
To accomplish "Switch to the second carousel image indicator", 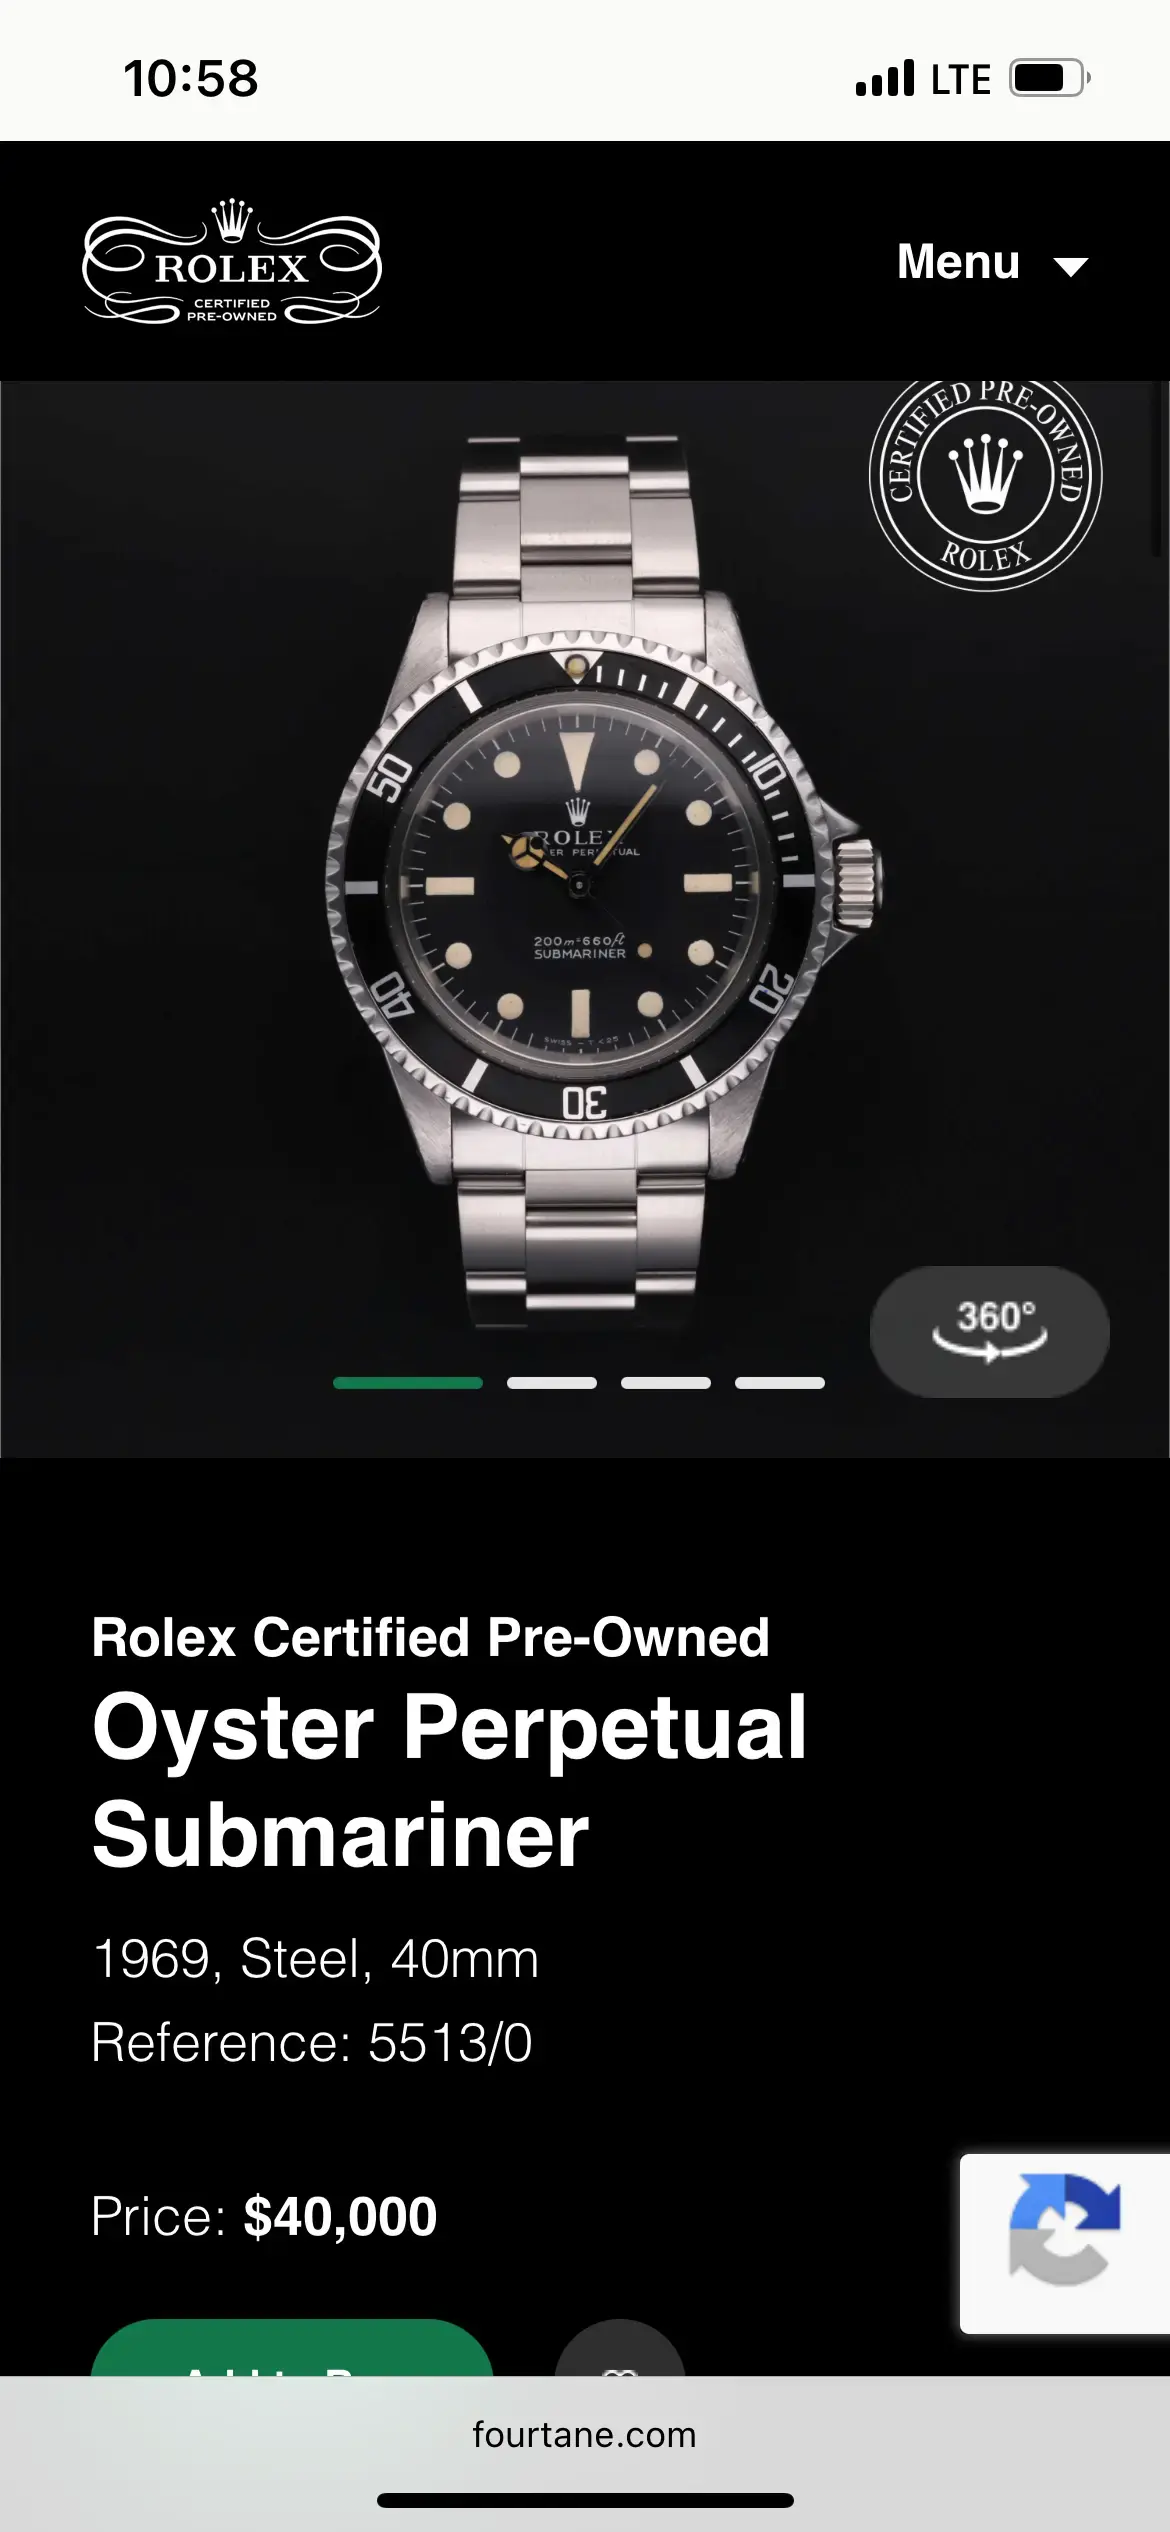I will [552, 1383].
